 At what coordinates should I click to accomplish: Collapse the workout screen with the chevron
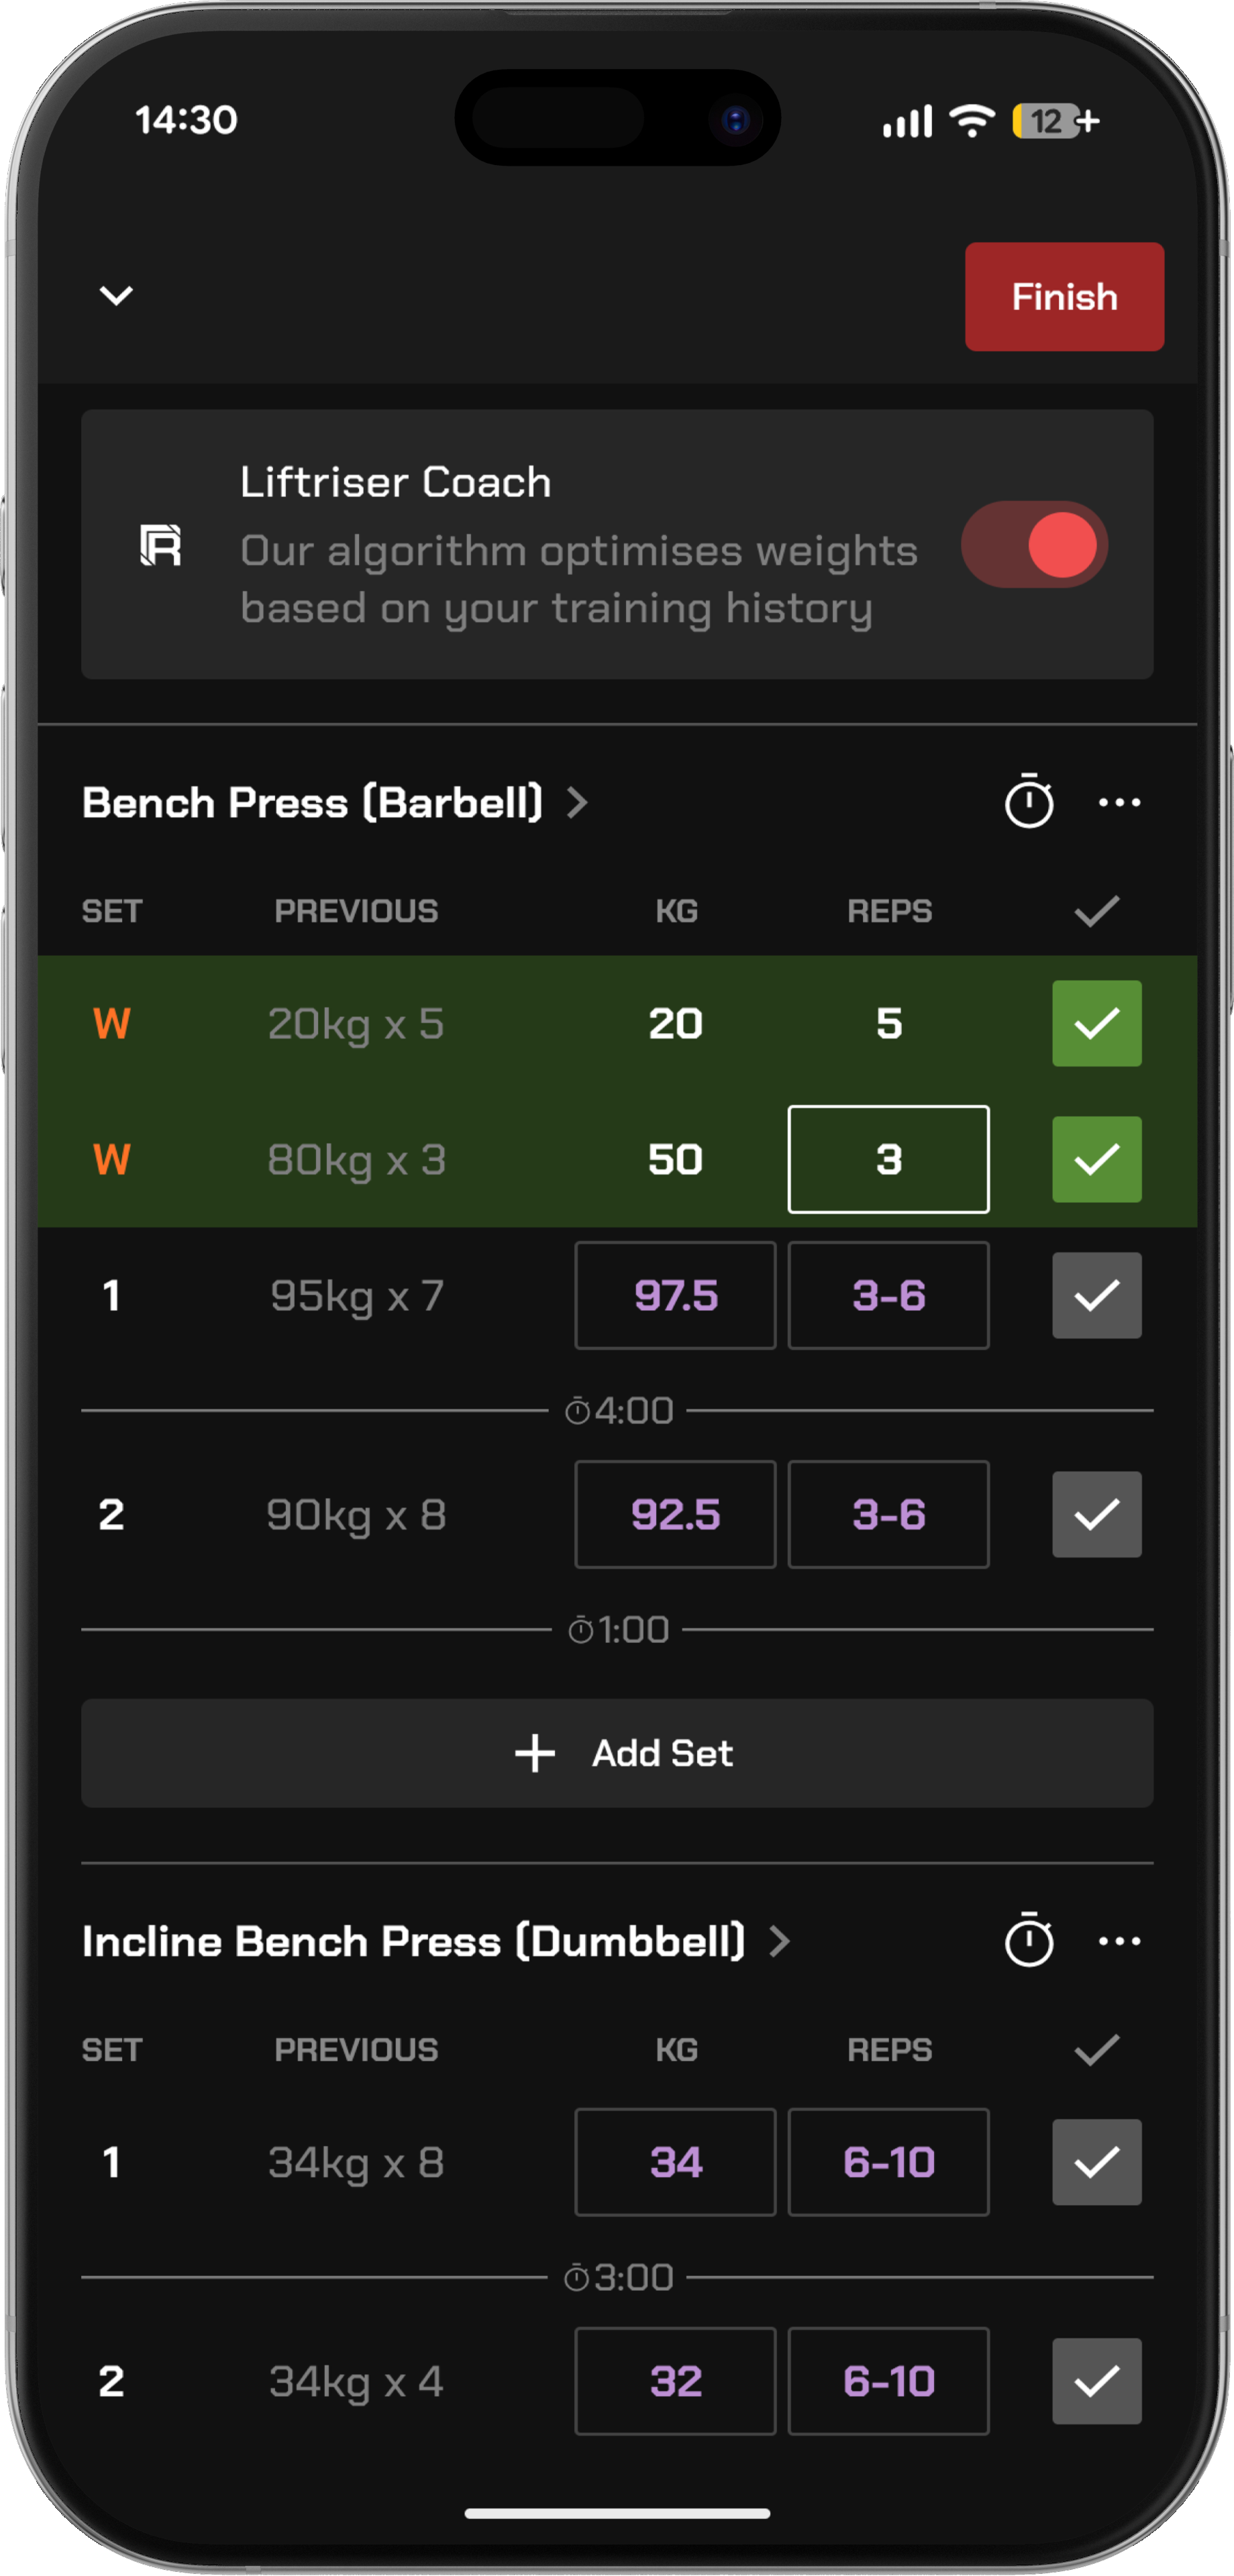pyautogui.click(x=115, y=297)
